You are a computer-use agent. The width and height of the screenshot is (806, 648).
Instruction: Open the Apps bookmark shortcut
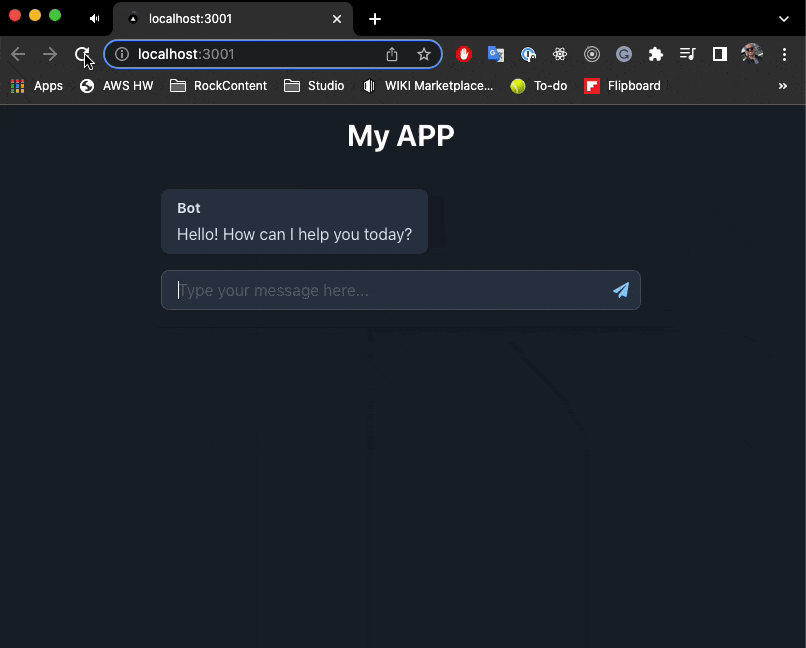click(x=37, y=86)
